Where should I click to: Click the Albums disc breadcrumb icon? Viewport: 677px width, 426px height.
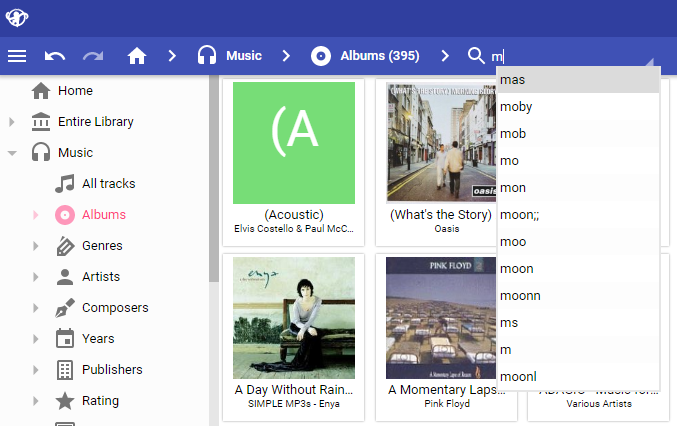321,56
